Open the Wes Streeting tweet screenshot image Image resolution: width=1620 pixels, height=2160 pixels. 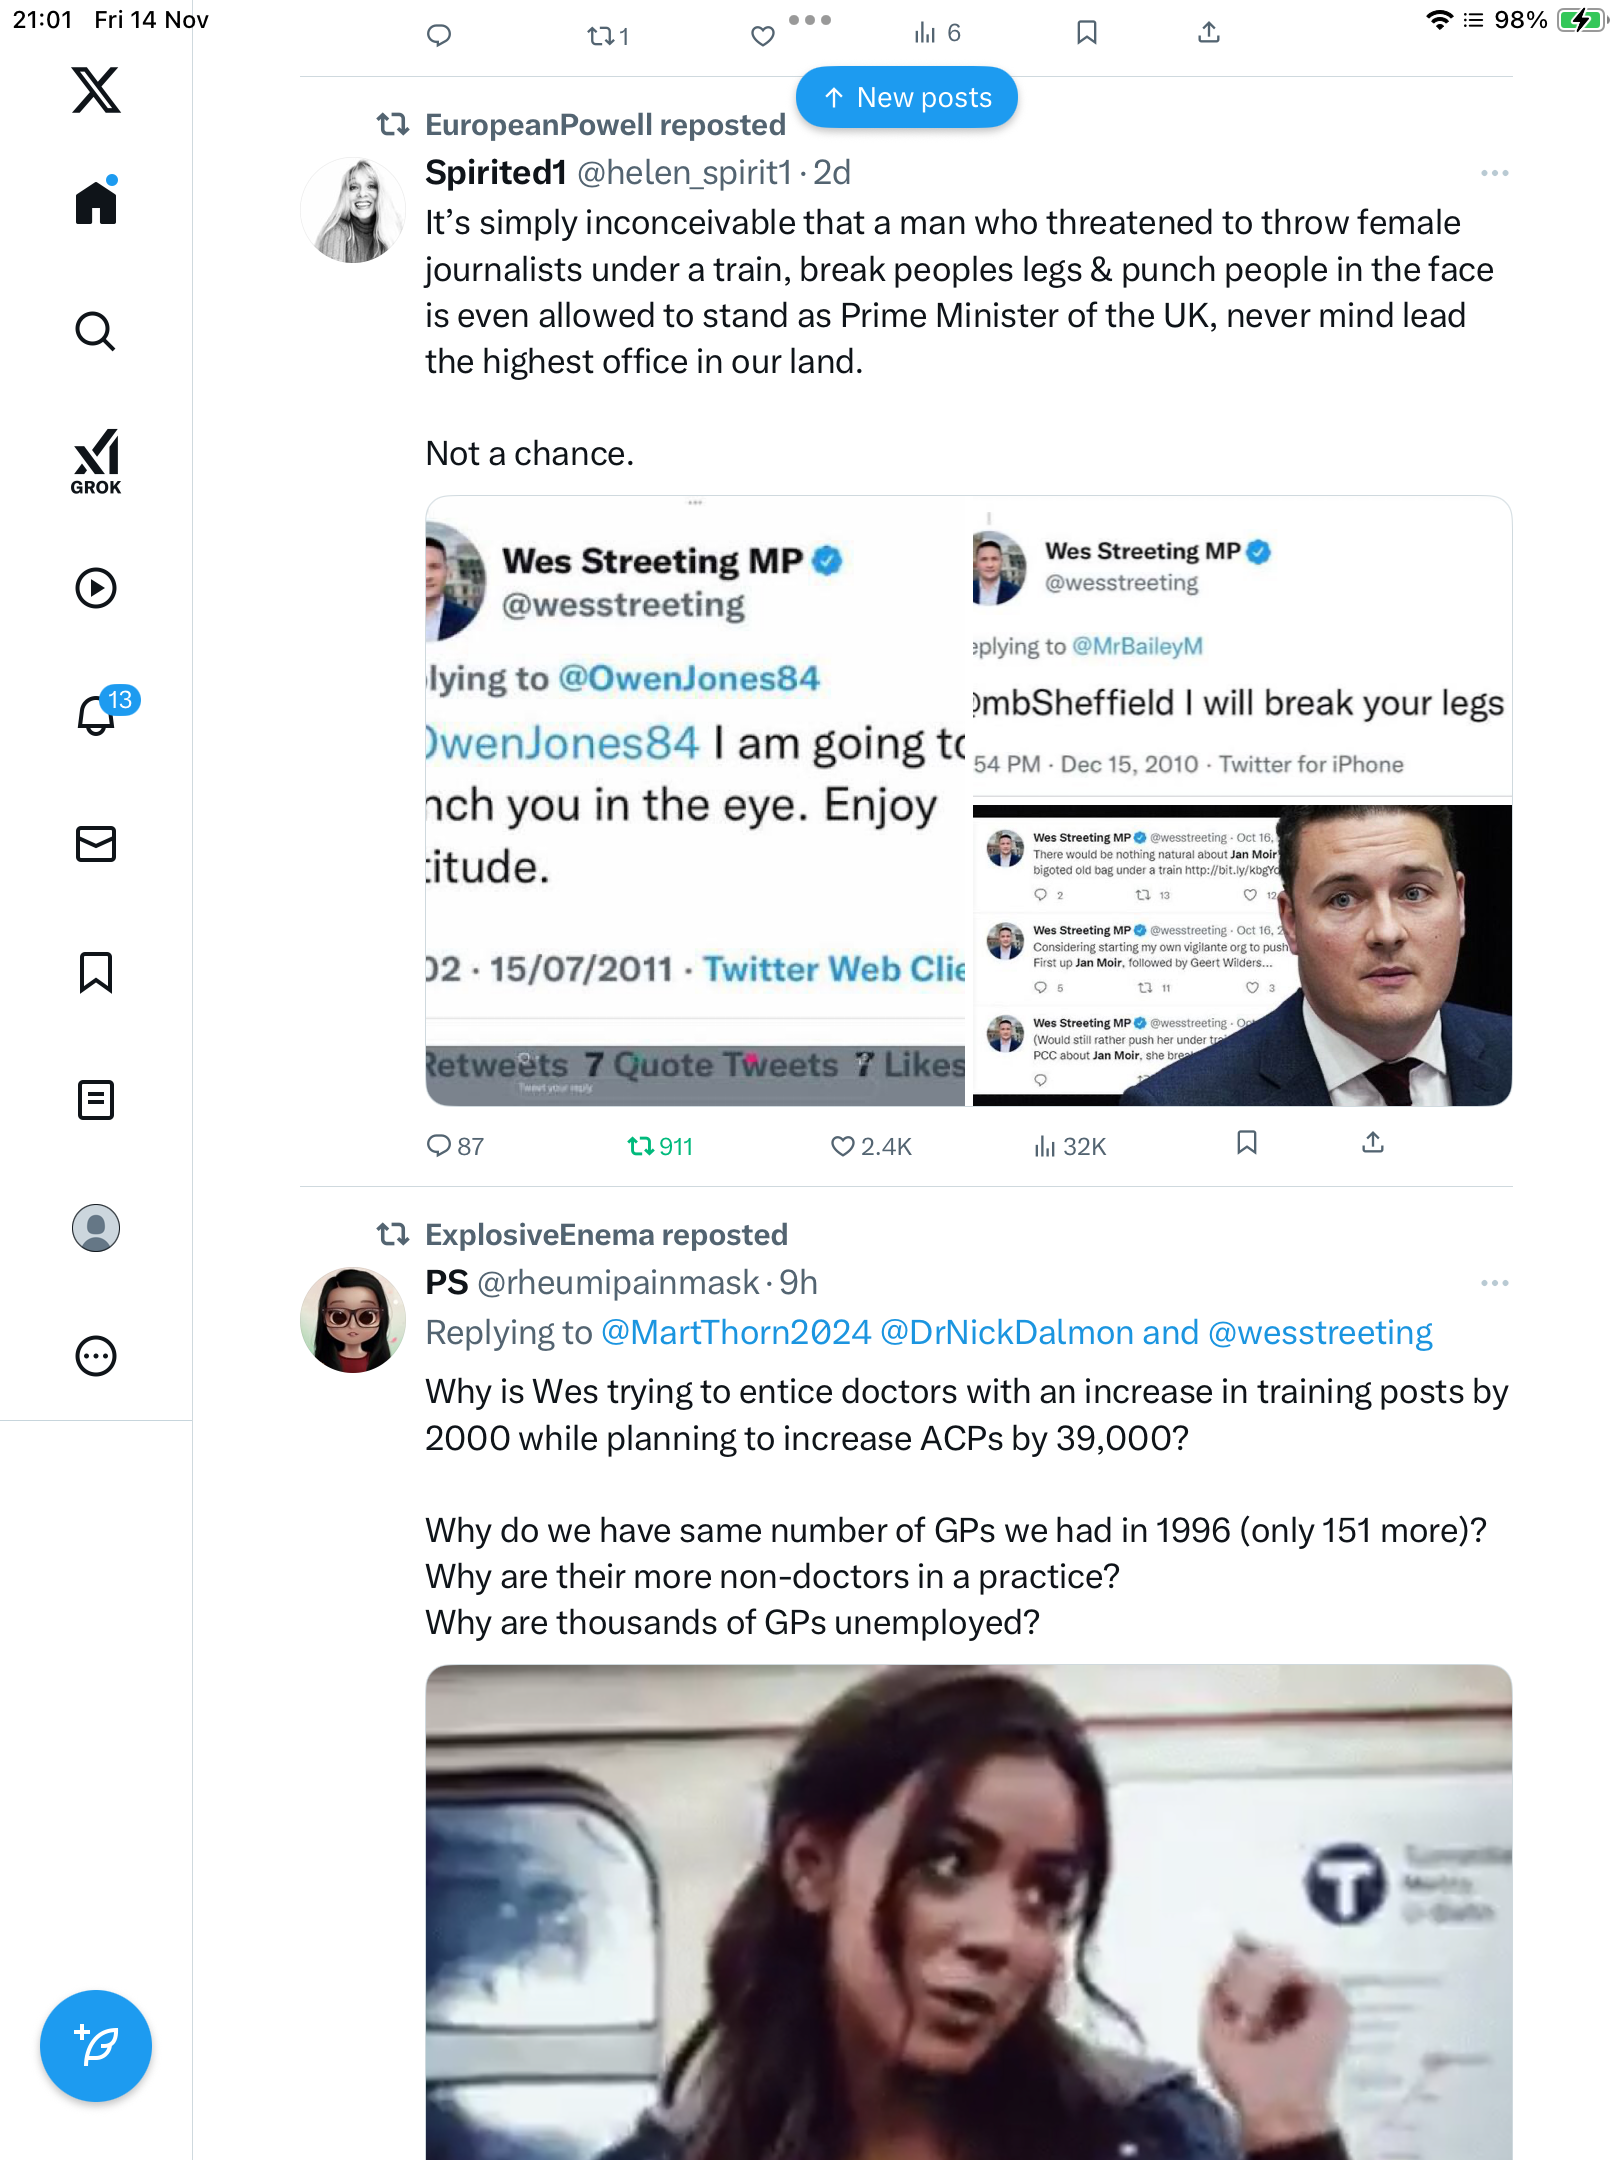[x=695, y=800]
